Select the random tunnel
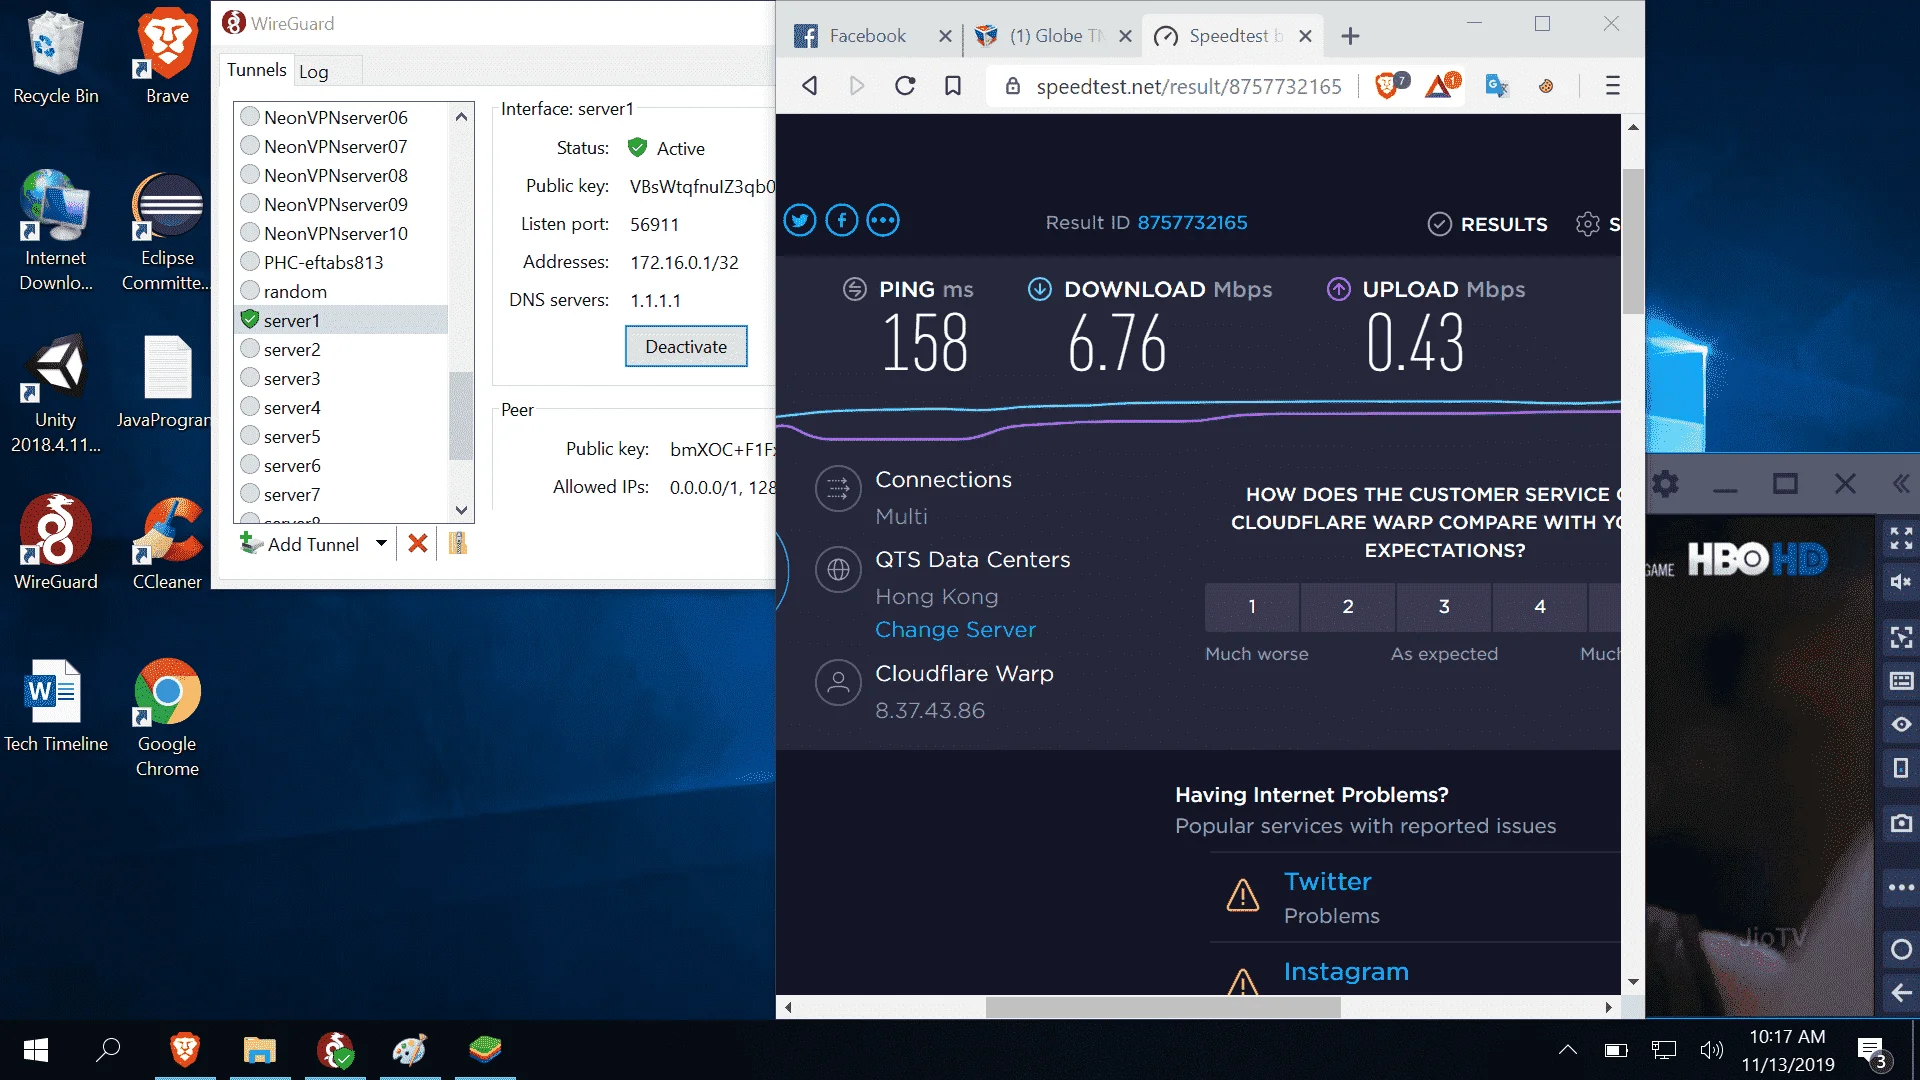The width and height of the screenshot is (1920, 1080). (x=342, y=291)
